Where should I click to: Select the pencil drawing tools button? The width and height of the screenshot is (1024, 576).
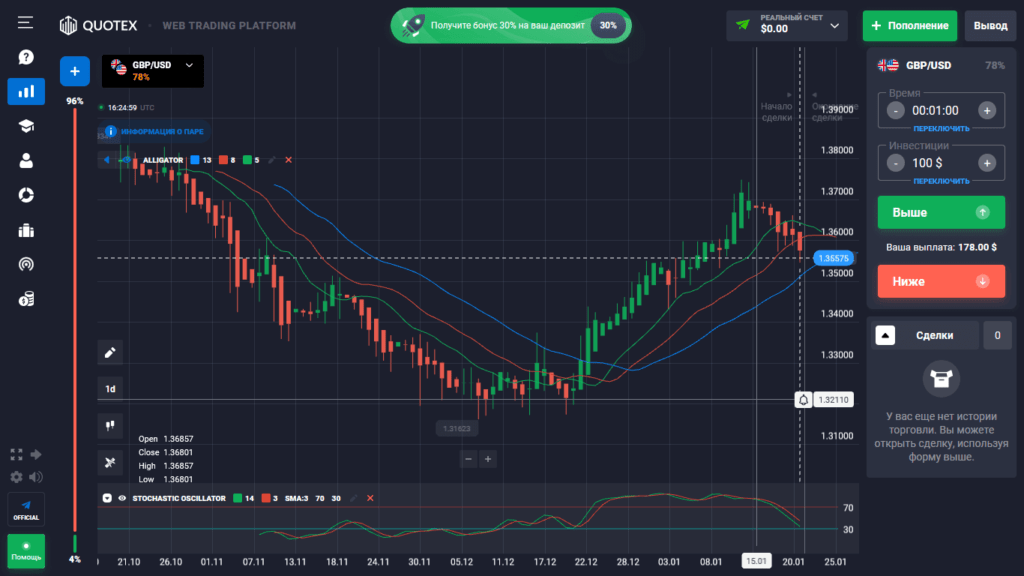[x=110, y=352]
